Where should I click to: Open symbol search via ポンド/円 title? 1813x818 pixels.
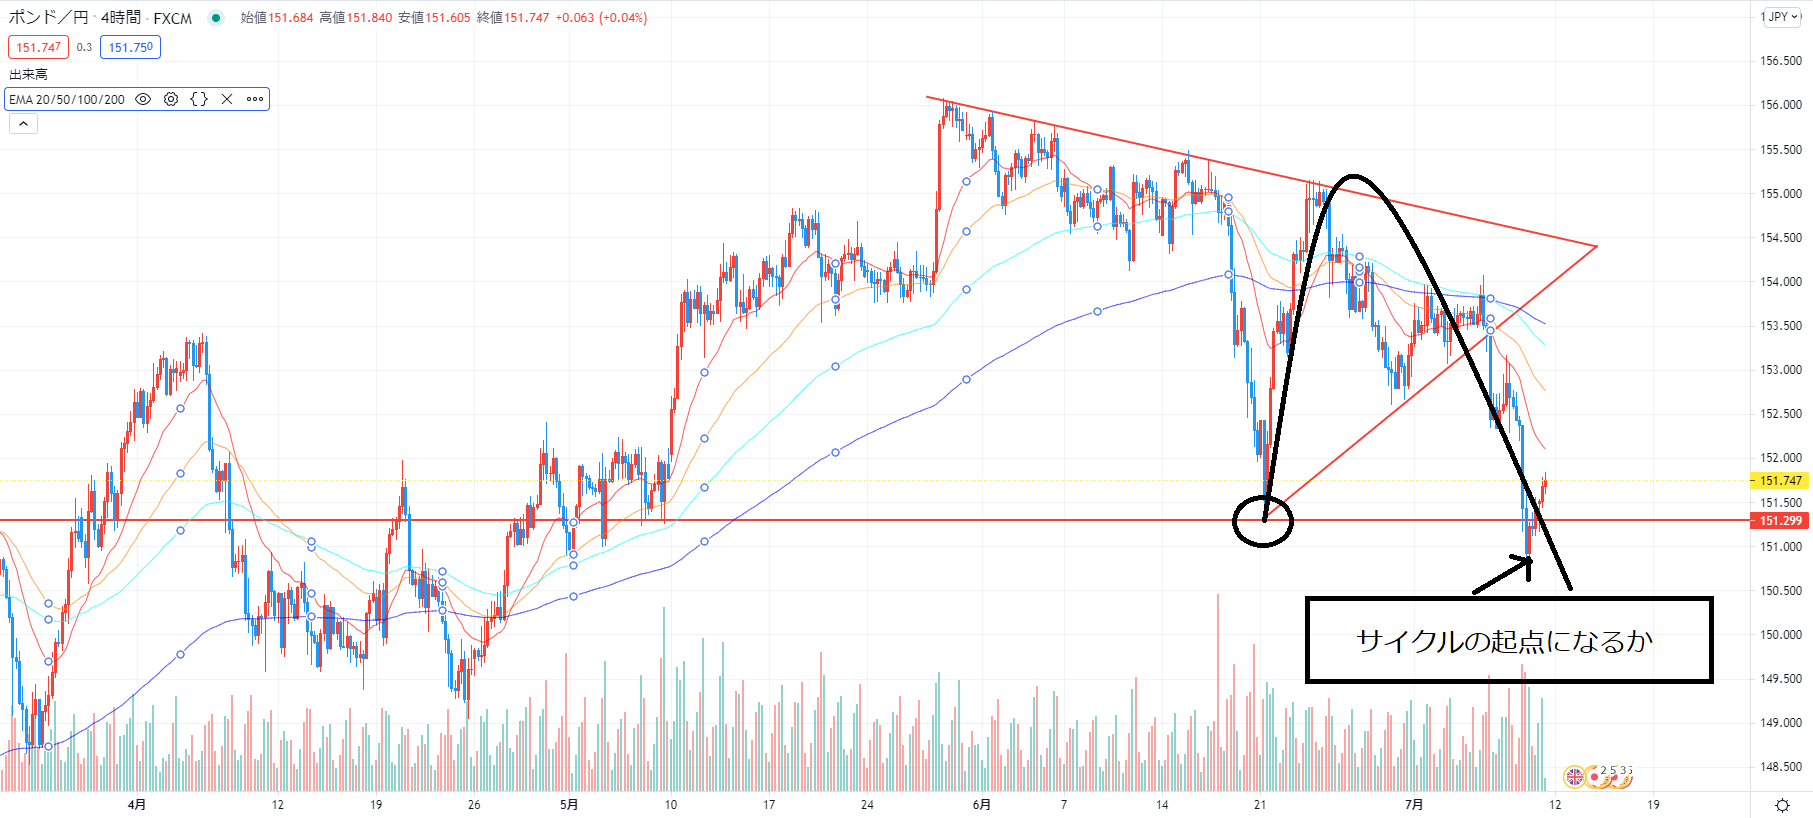48,18
